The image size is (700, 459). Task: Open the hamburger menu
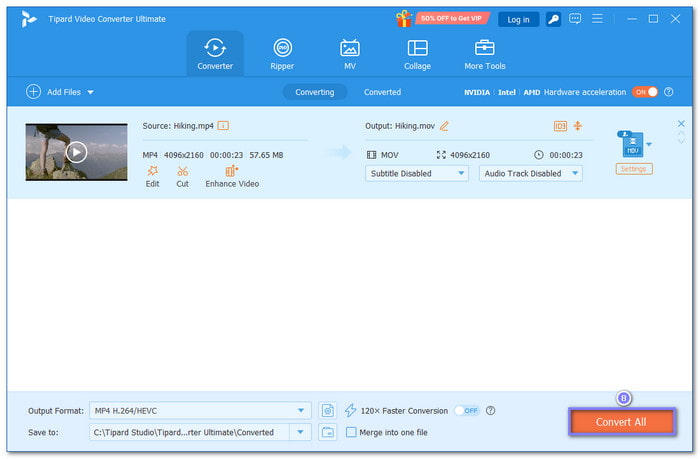(597, 19)
